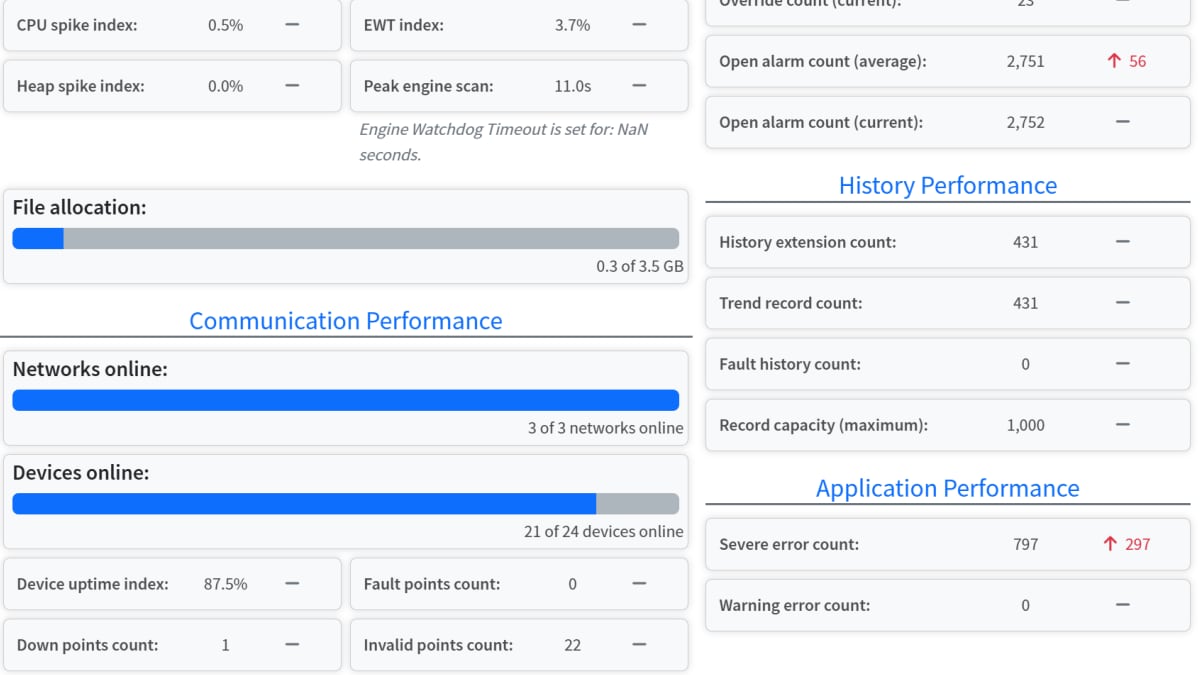This screenshot has width=1200, height=675.
Task: Open the History Performance section heading
Action: [947, 185]
